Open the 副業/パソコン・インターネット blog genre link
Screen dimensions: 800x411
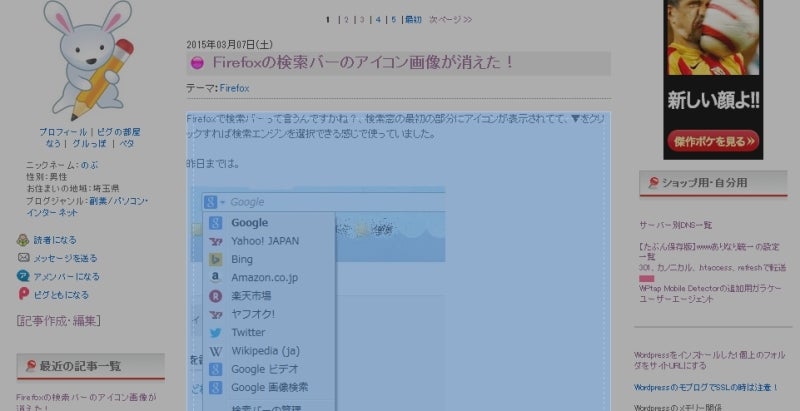87,207
